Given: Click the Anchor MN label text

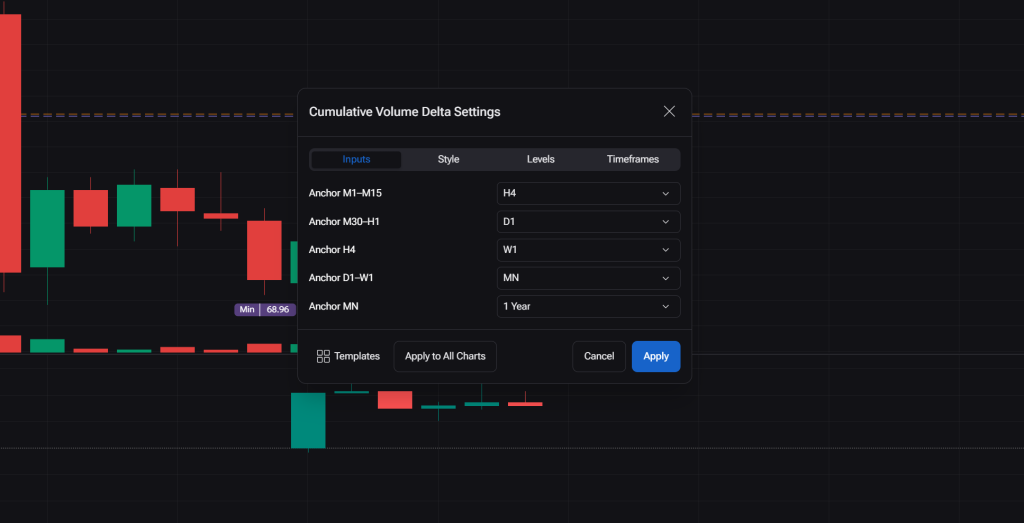Looking at the screenshot, I should point(333,306).
